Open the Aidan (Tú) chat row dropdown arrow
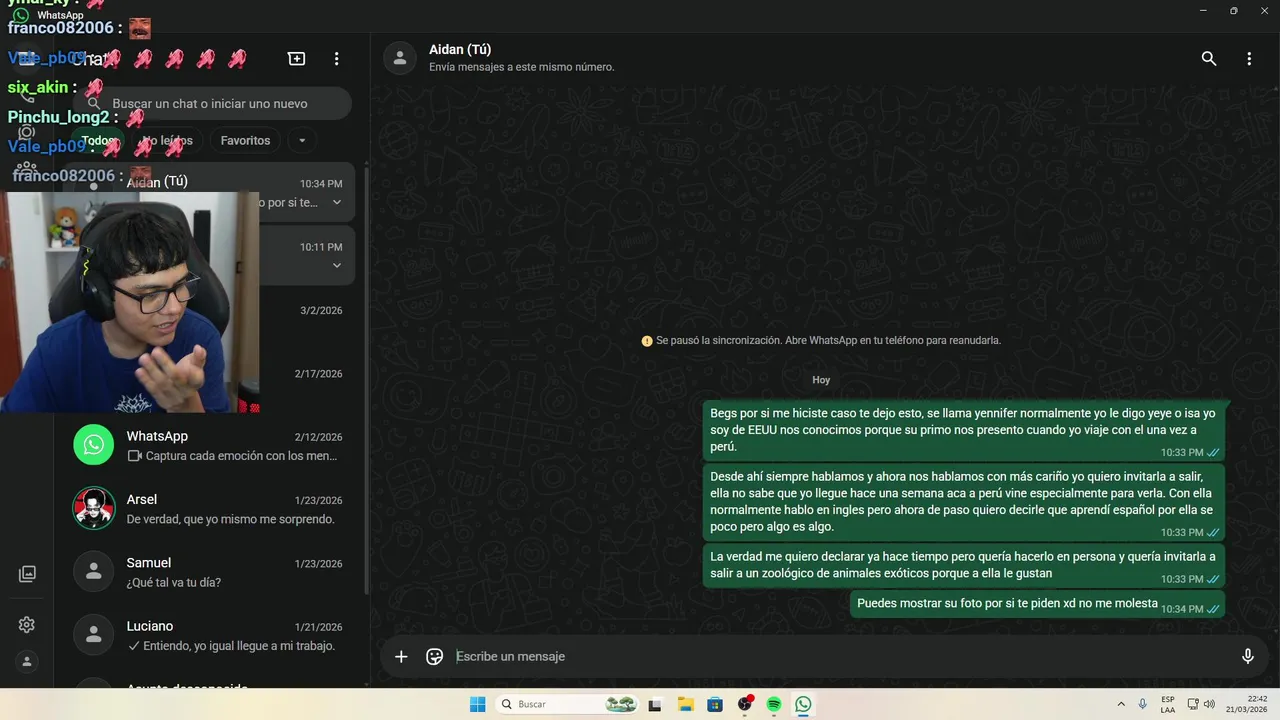Viewport: 1280px width, 720px height. click(x=337, y=202)
